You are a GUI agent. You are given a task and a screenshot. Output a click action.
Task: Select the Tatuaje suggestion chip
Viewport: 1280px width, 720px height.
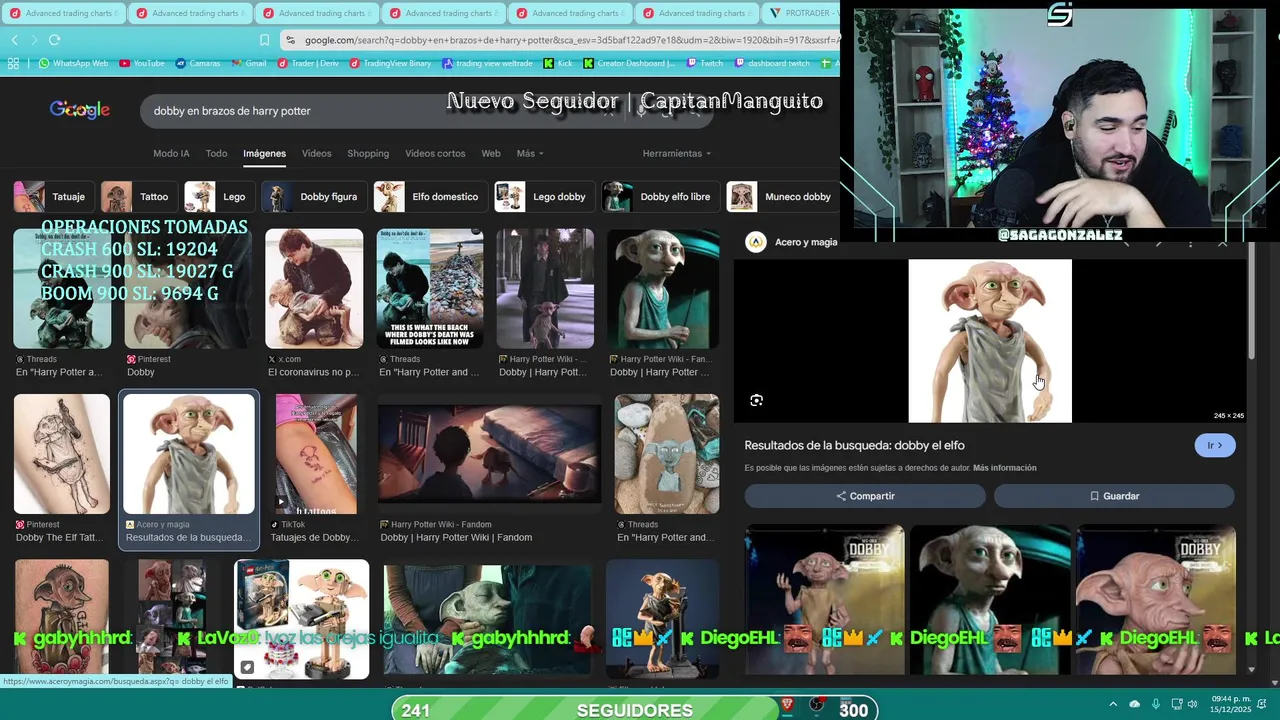[x=54, y=197]
